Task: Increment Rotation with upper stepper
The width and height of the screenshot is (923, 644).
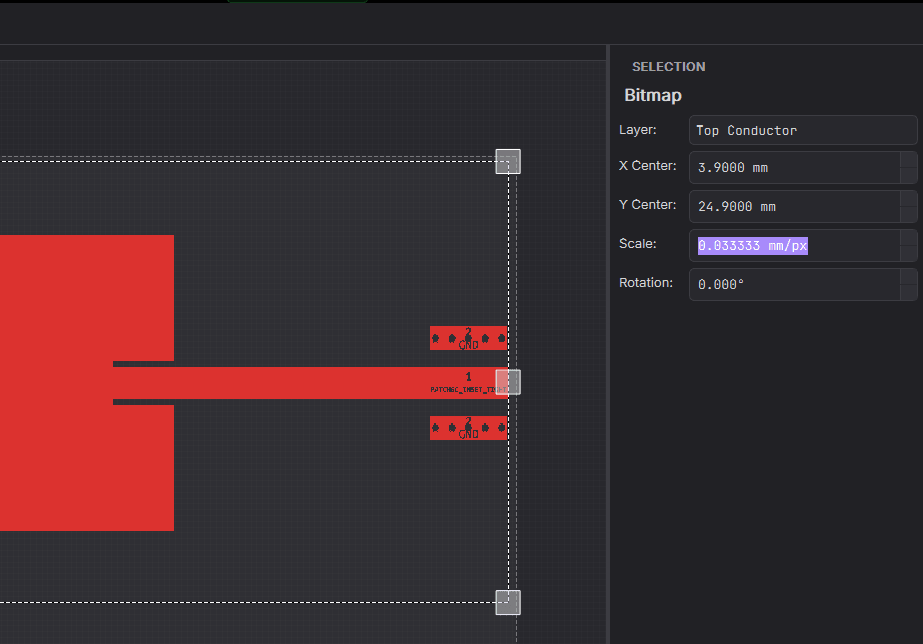Action: coord(908,277)
